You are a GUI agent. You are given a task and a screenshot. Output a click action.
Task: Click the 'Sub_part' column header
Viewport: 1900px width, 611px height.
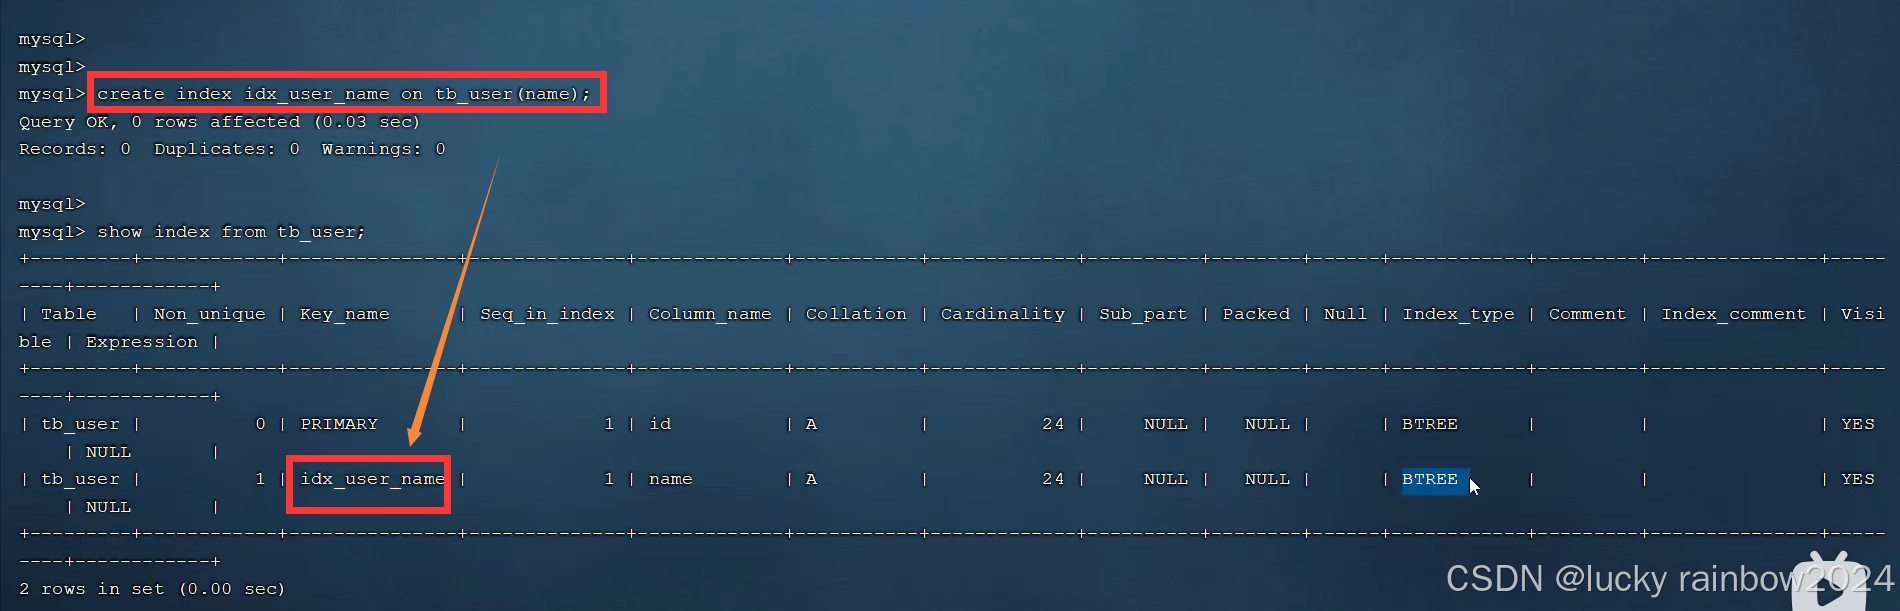coord(1143,314)
